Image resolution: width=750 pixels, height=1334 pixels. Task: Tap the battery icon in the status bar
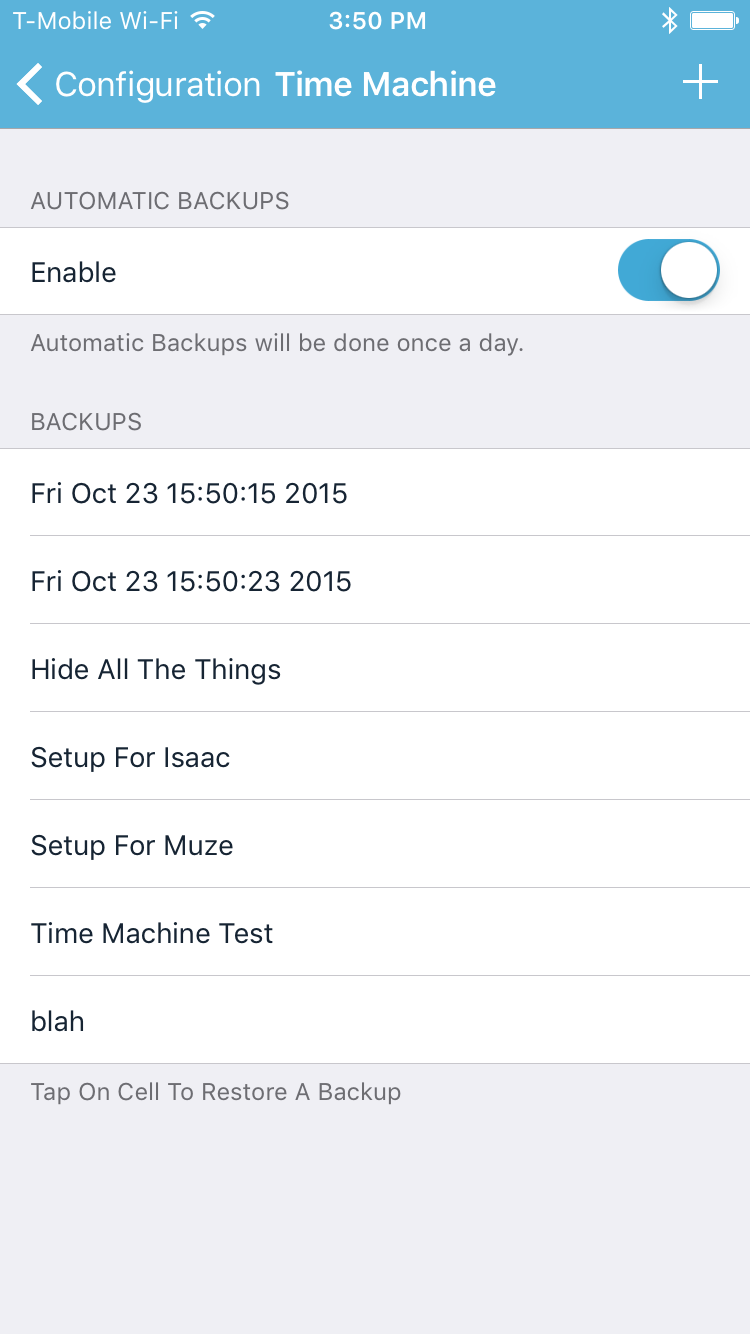[x=714, y=20]
